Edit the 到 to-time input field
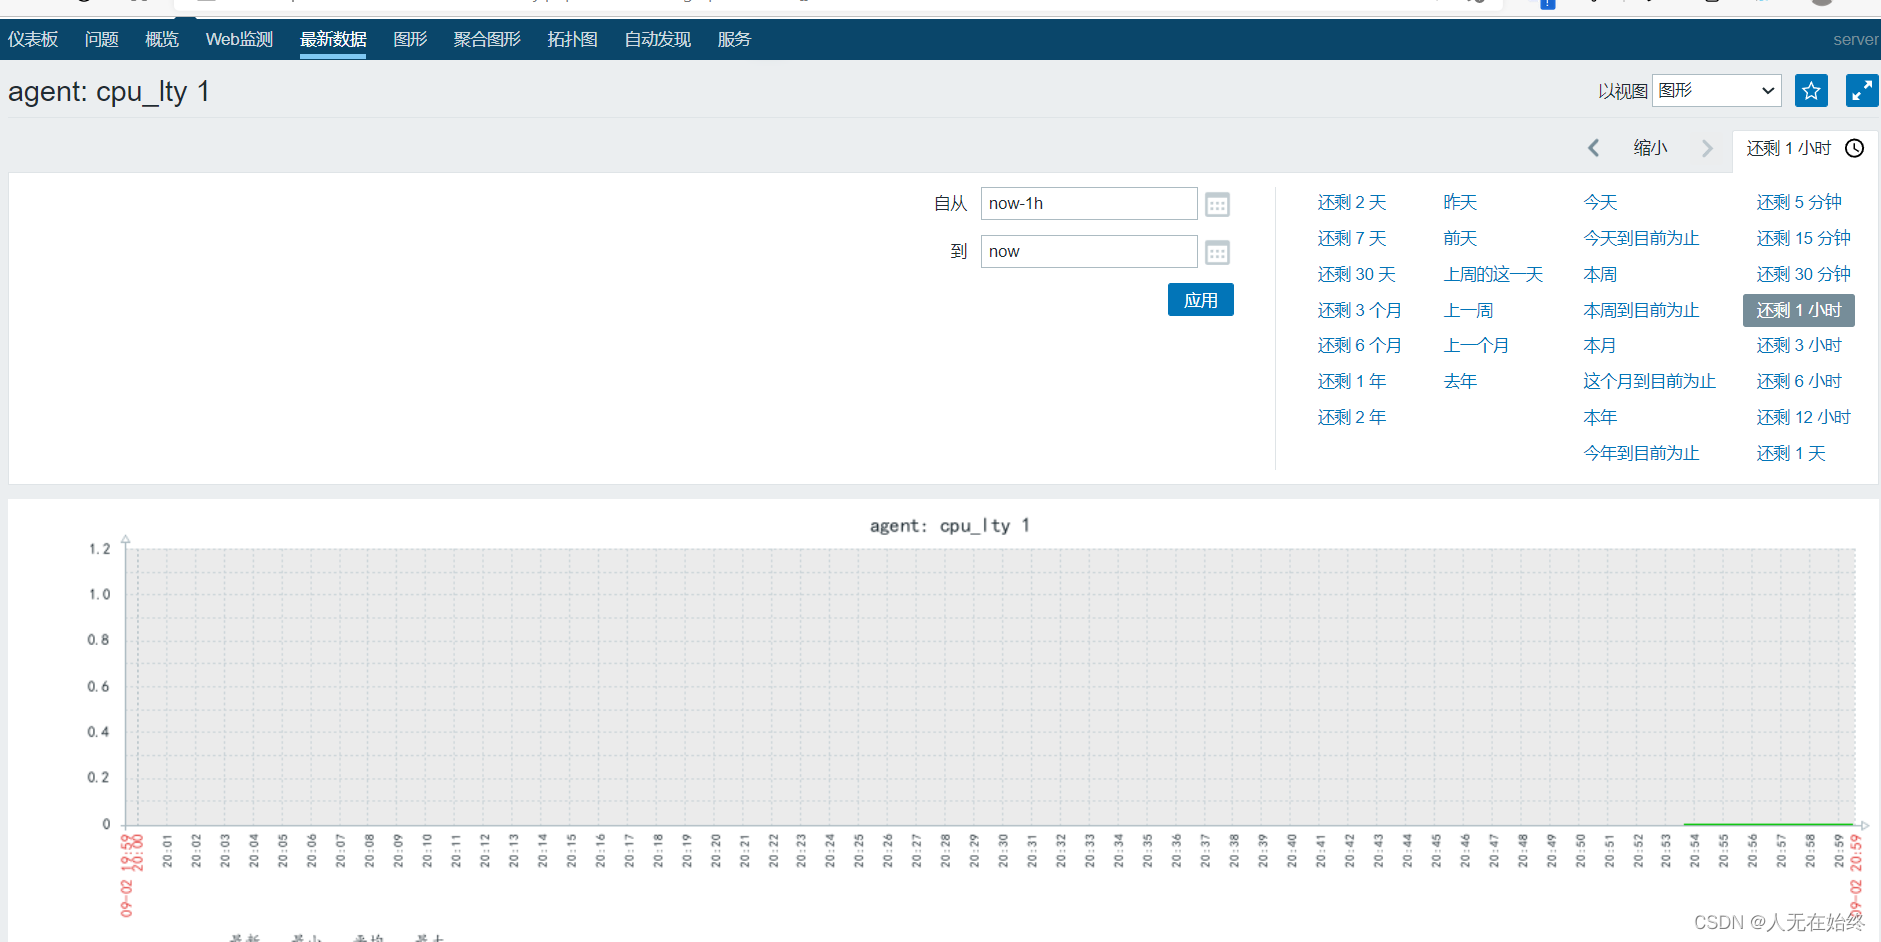The width and height of the screenshot is (1881, 942). point(1089,252)
